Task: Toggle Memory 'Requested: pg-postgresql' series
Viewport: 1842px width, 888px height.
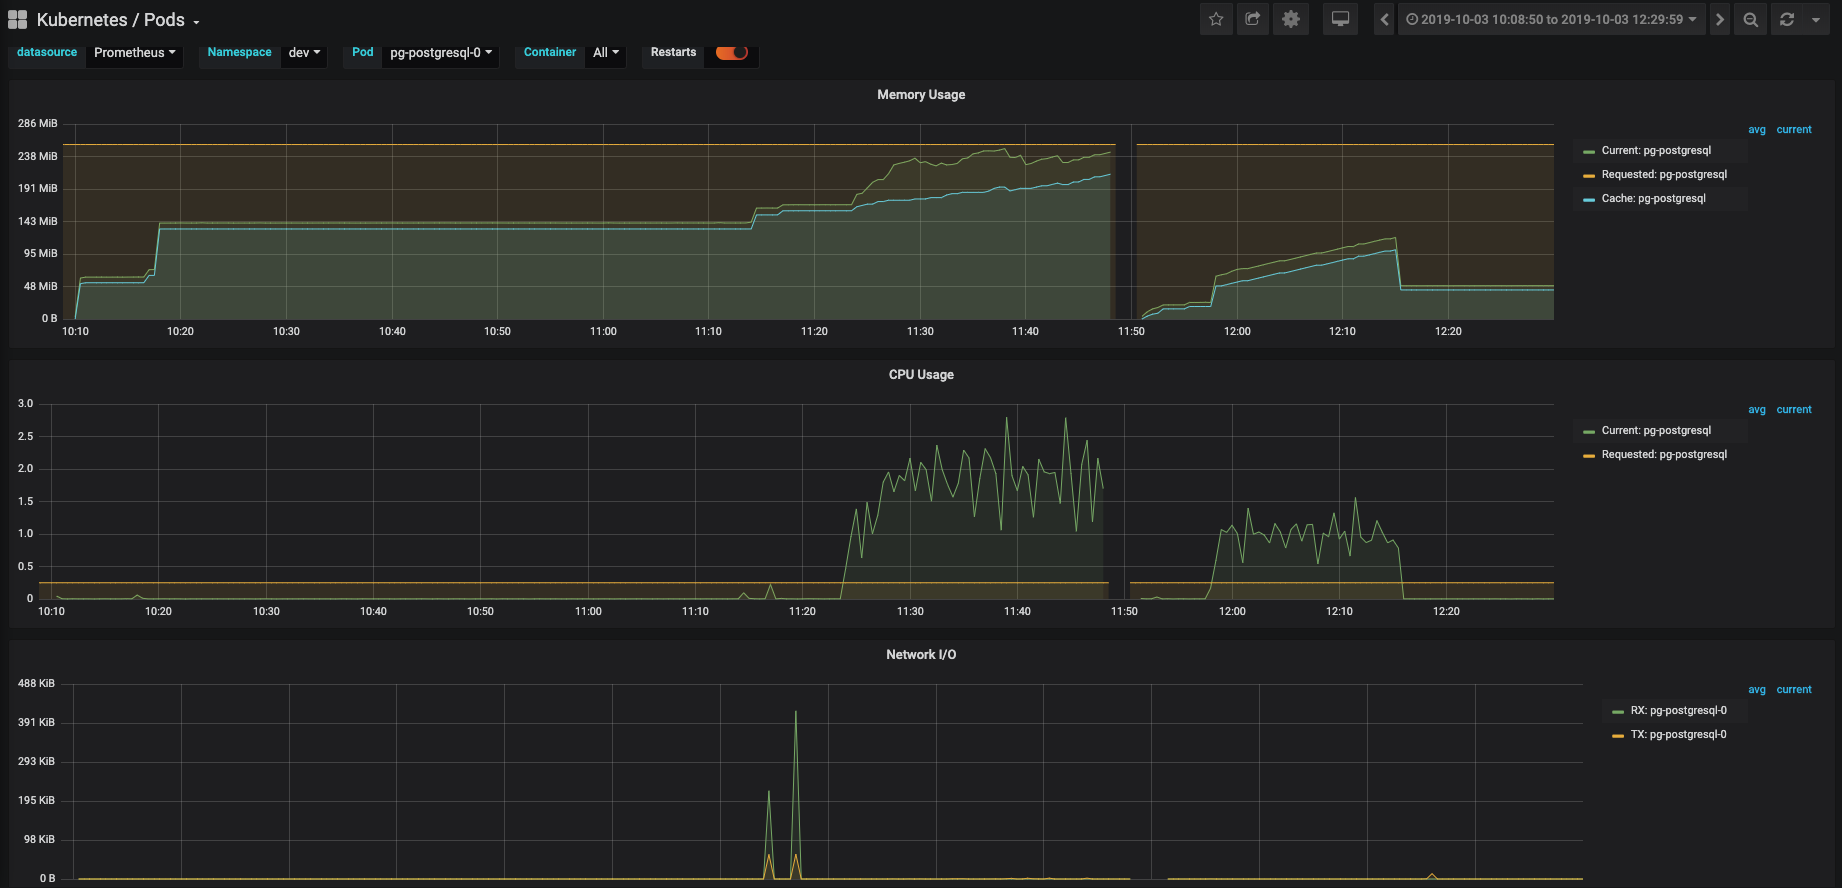Action: pyautogui.click(x=1664, y=175)
